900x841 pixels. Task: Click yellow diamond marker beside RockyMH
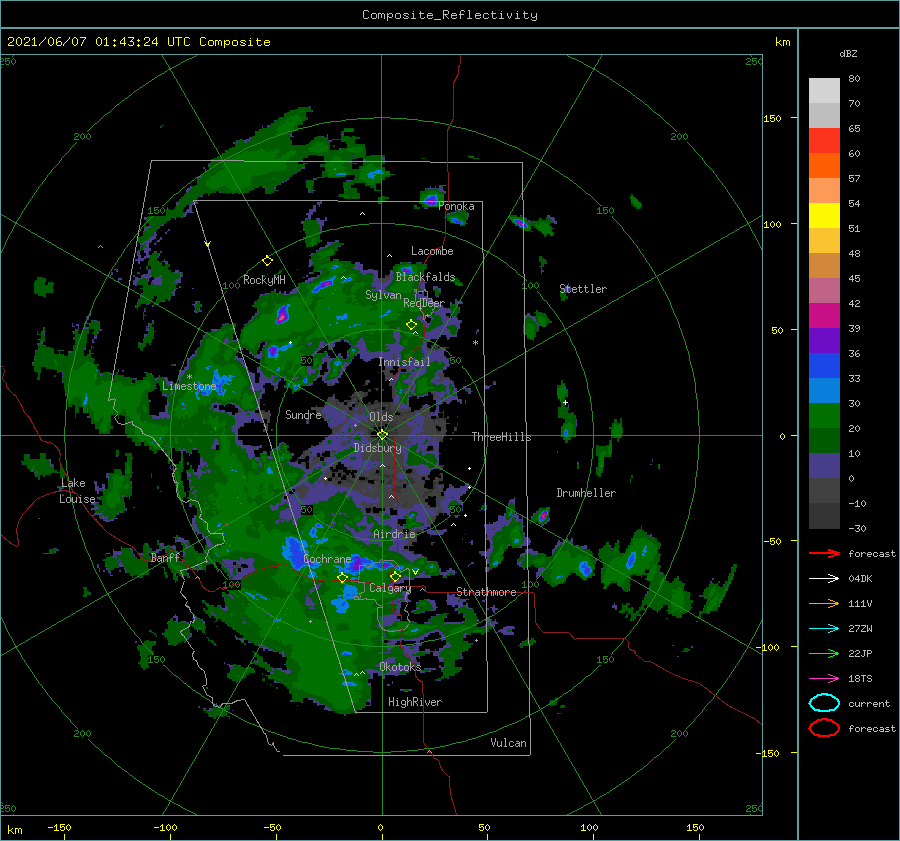click(267, 261)
